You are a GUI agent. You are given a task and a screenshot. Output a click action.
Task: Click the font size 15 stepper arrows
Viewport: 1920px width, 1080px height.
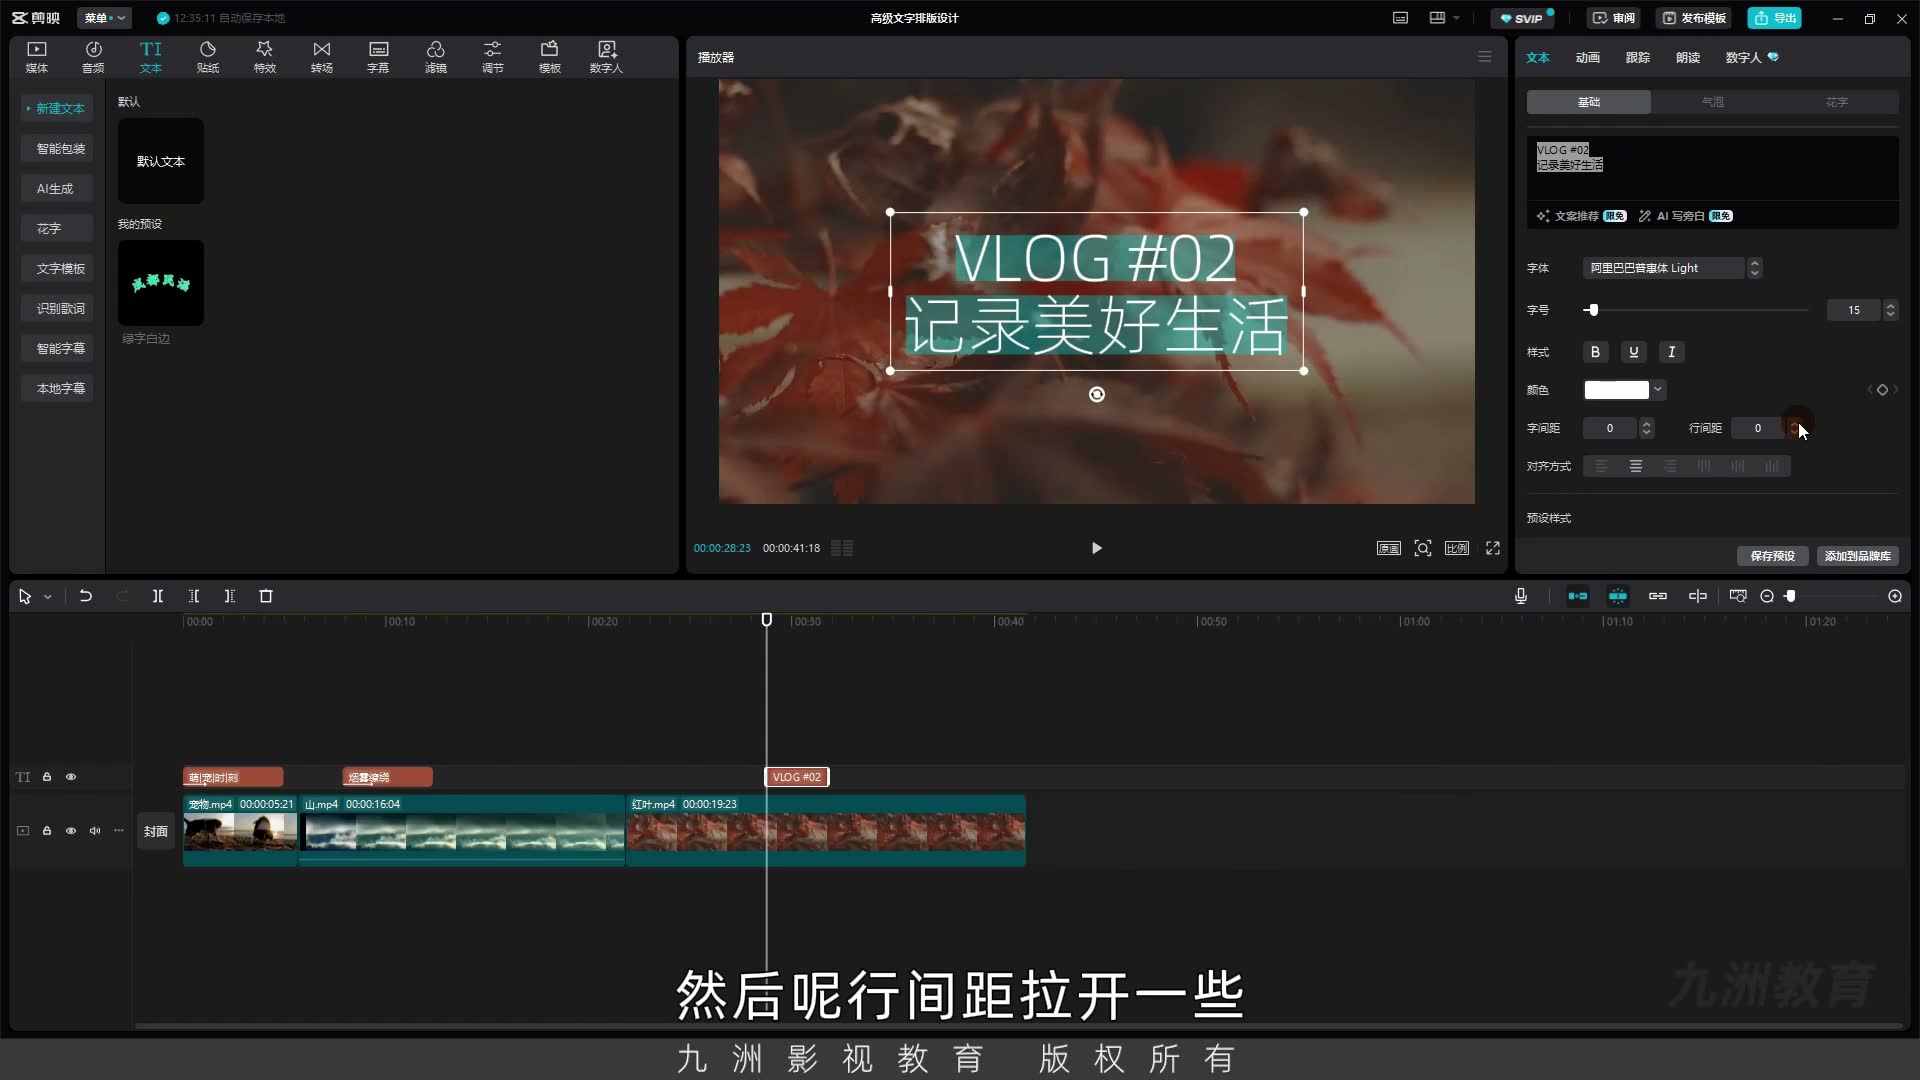pos(1890,310)
